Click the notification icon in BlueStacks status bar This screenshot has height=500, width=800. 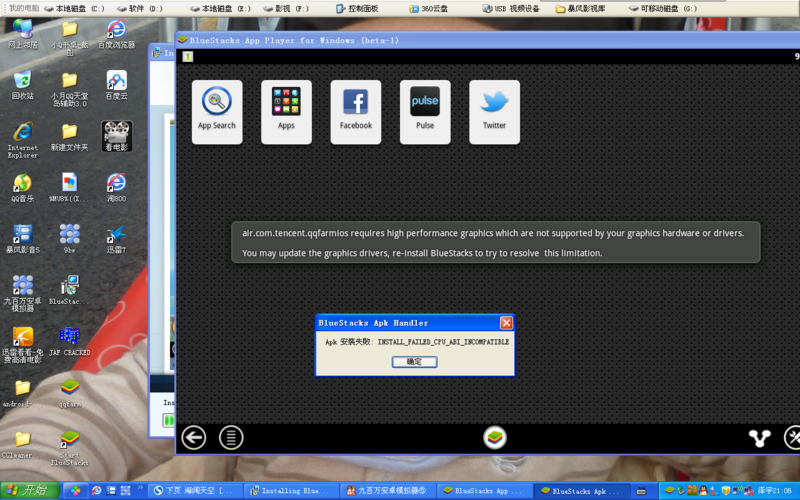pyautogui.click(x=188, y=57)
